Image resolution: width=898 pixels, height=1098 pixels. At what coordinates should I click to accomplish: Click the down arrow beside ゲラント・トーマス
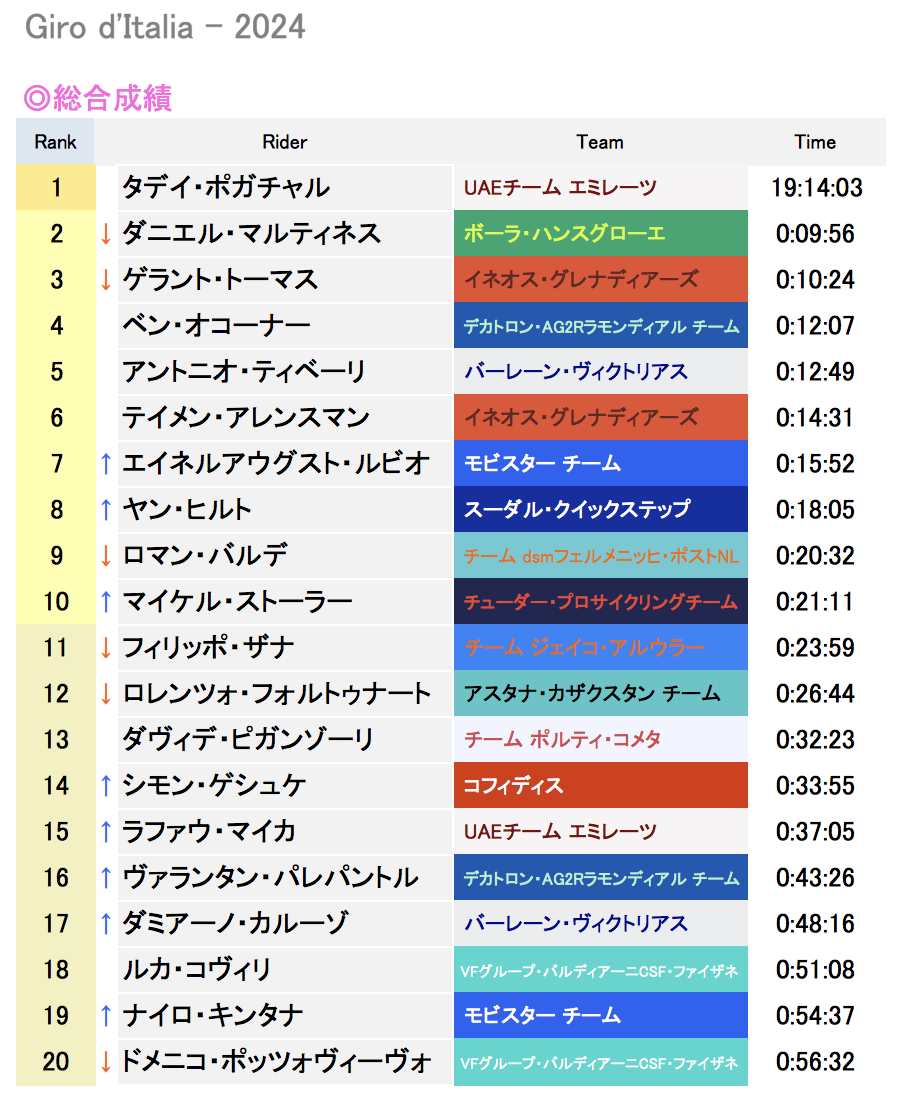(x=106, y=280)
